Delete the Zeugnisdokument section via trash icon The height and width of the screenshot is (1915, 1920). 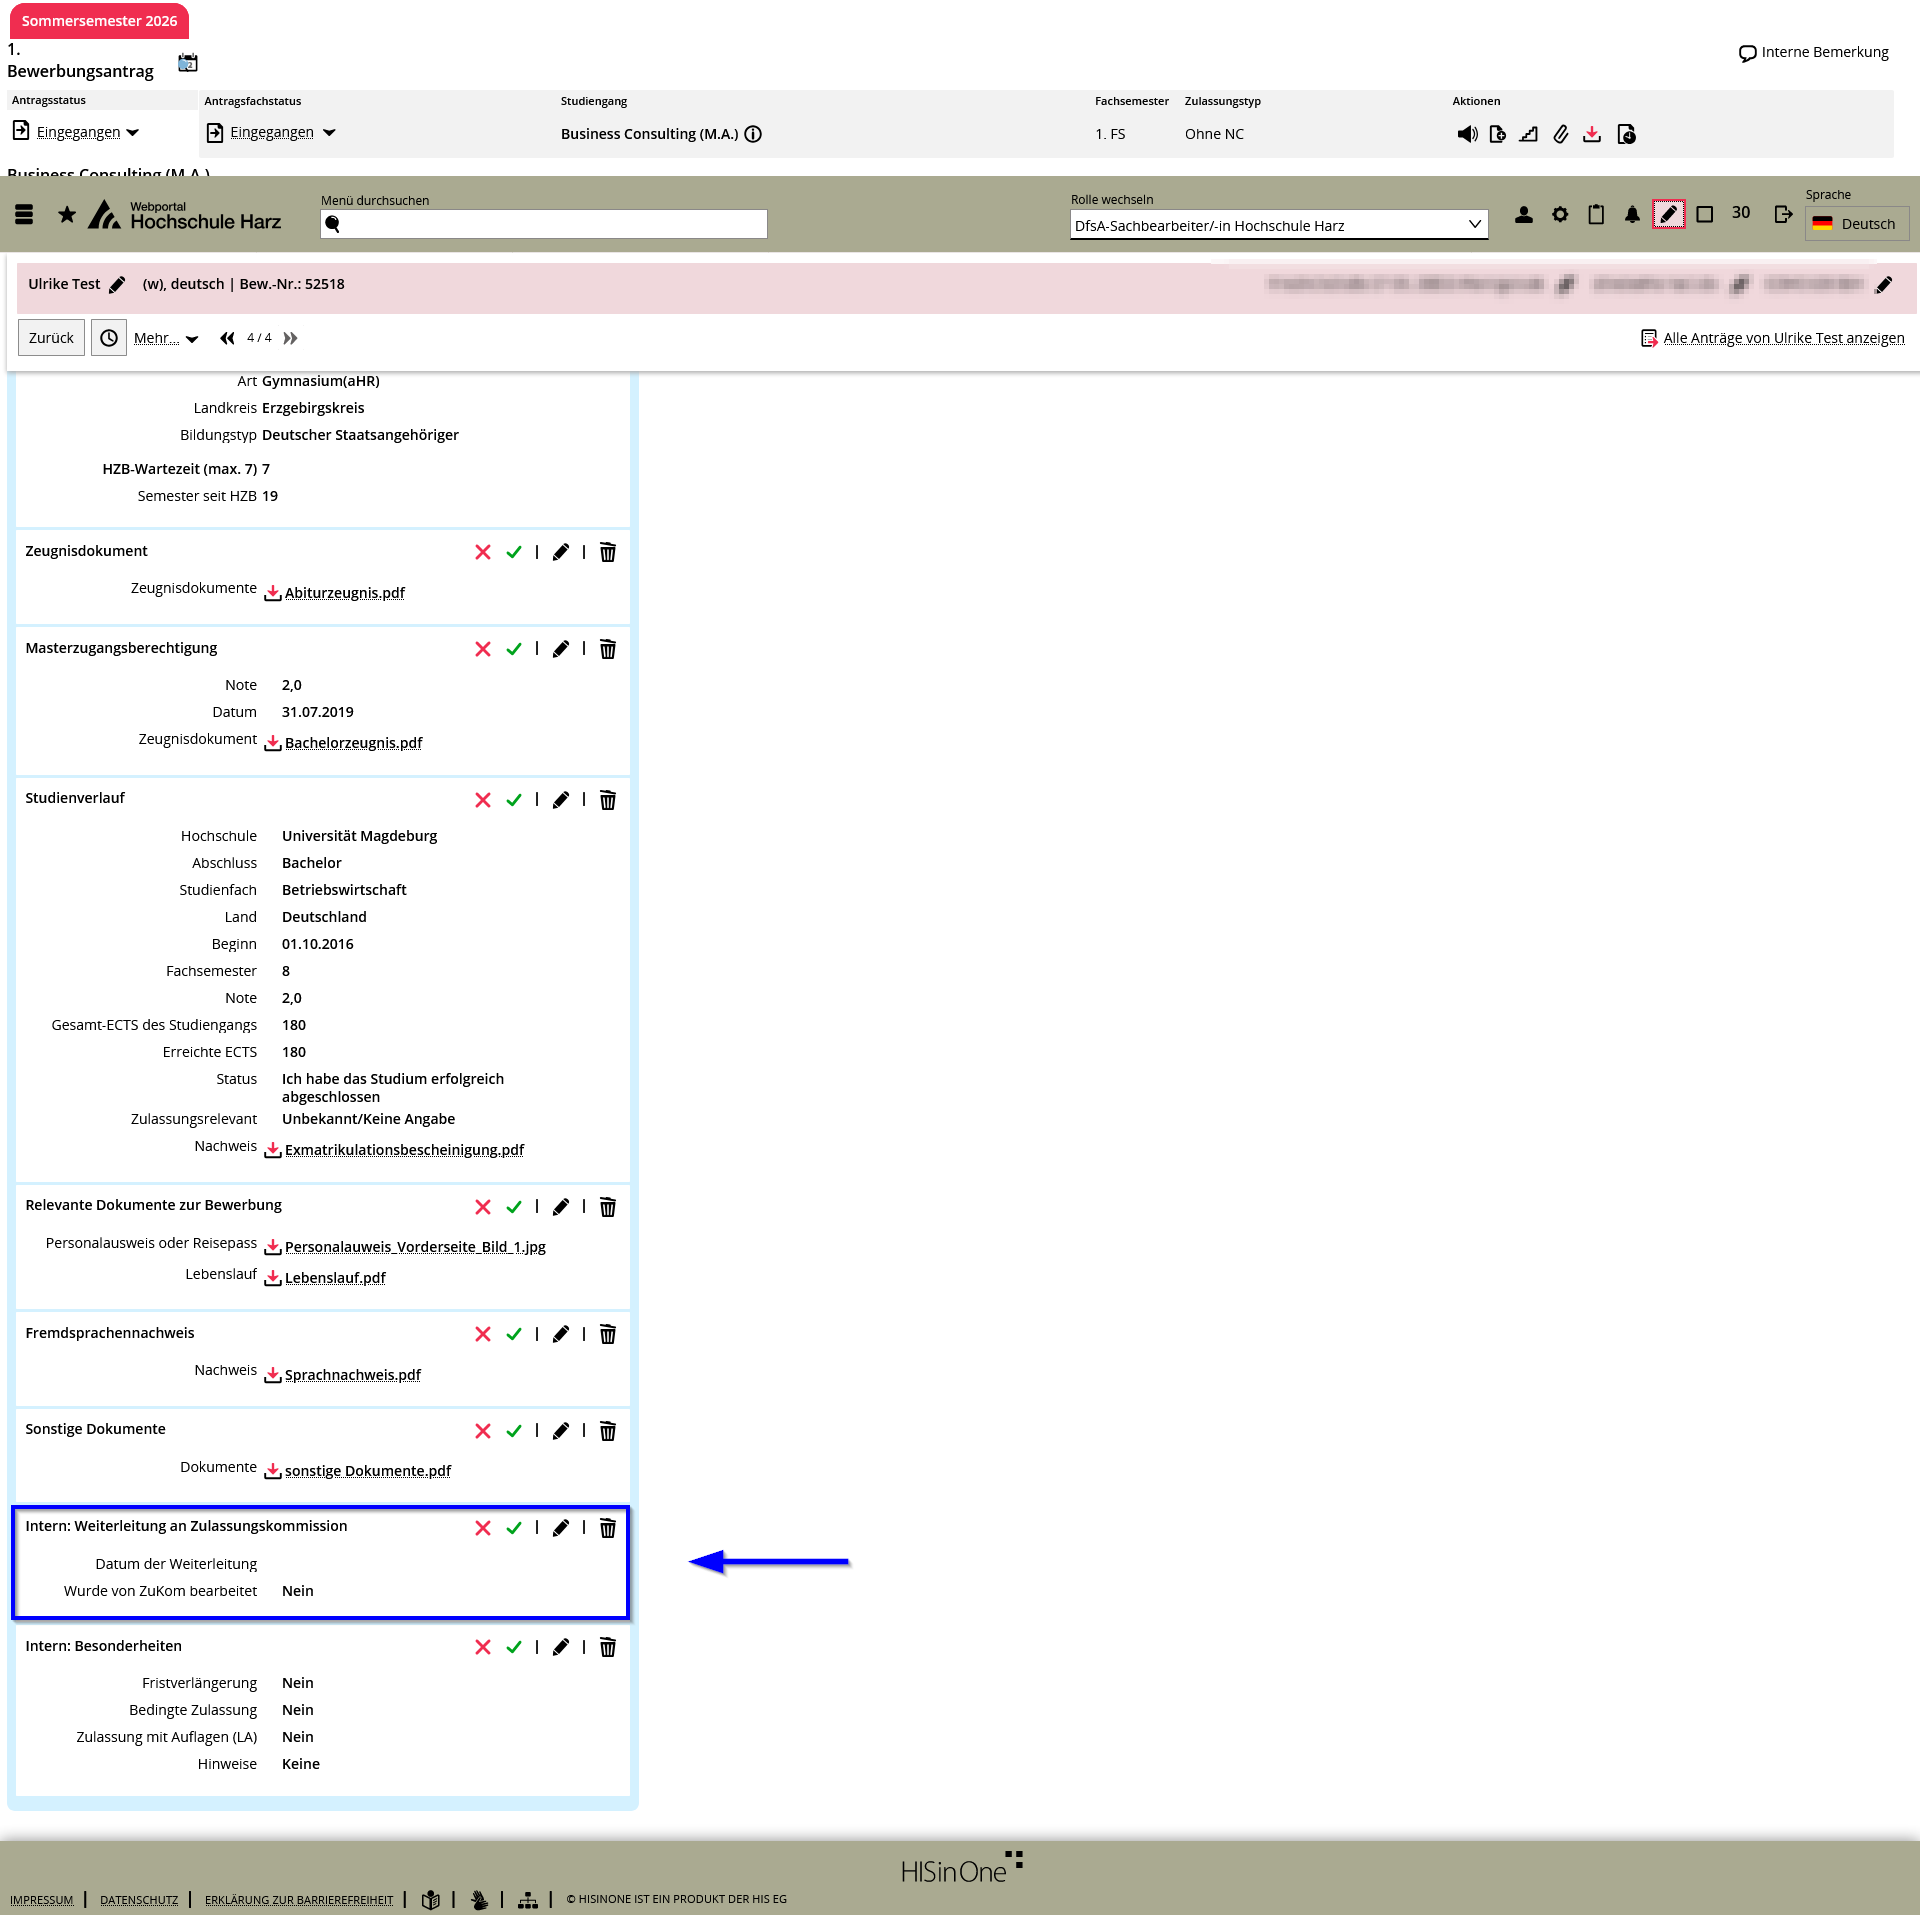(607, 552)
